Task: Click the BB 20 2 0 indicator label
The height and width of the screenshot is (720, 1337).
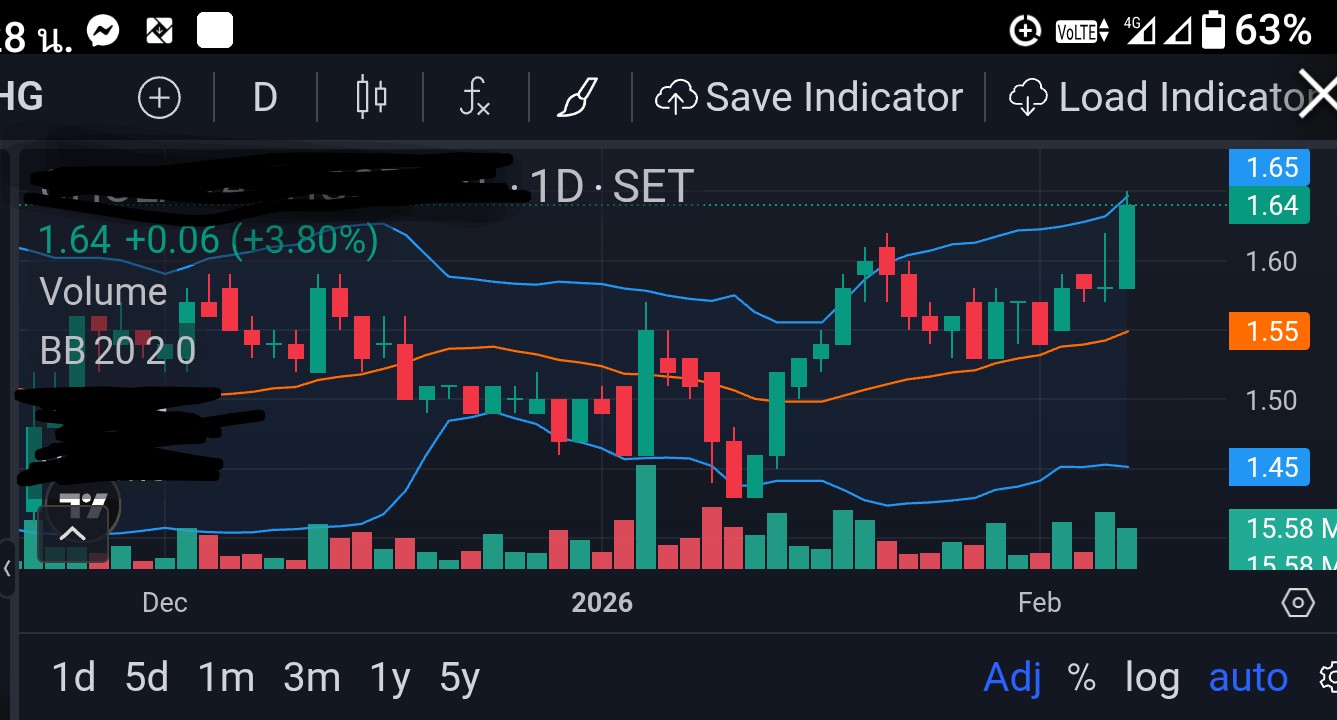Action: pyautogui.click(x=117, y=351)
